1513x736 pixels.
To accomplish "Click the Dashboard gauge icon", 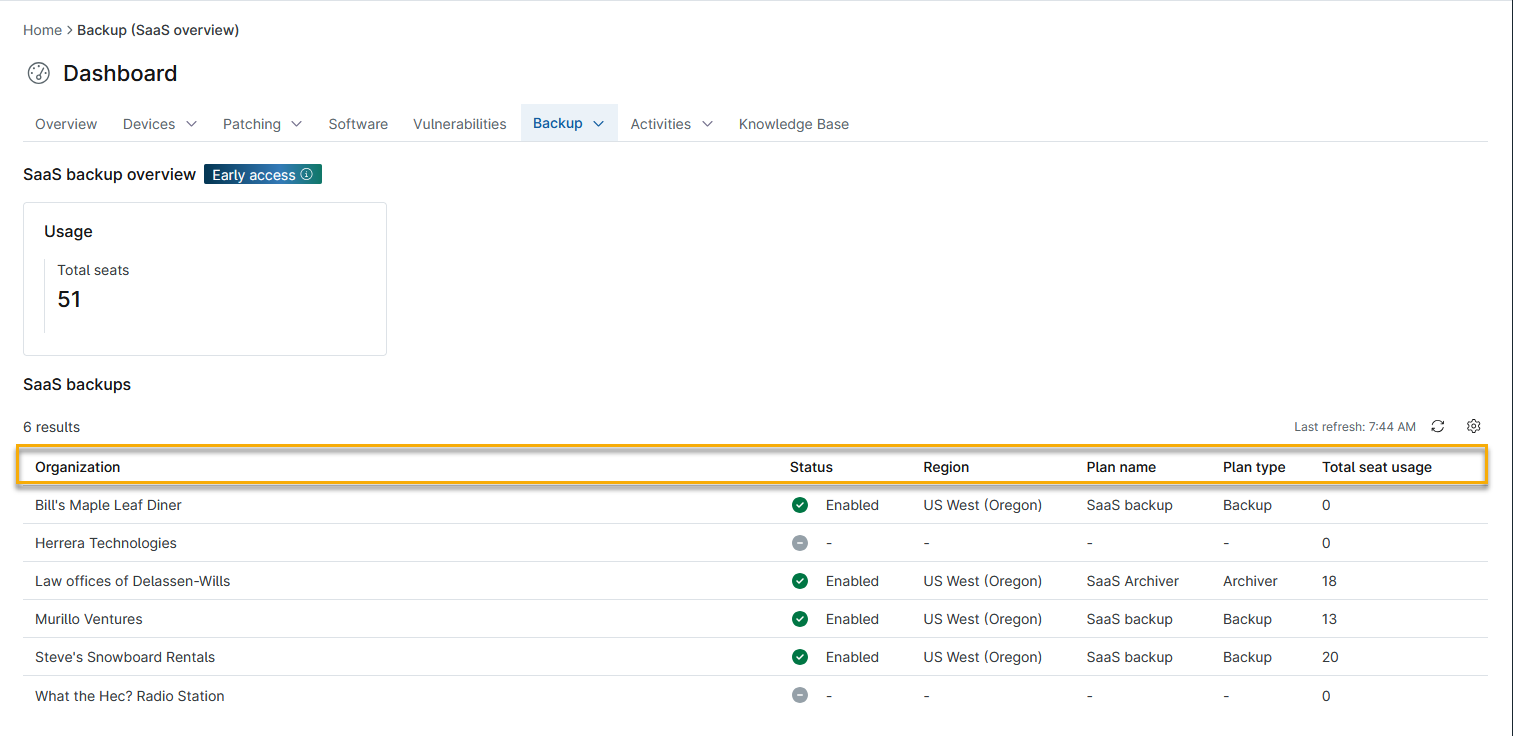I will [38, 73].
